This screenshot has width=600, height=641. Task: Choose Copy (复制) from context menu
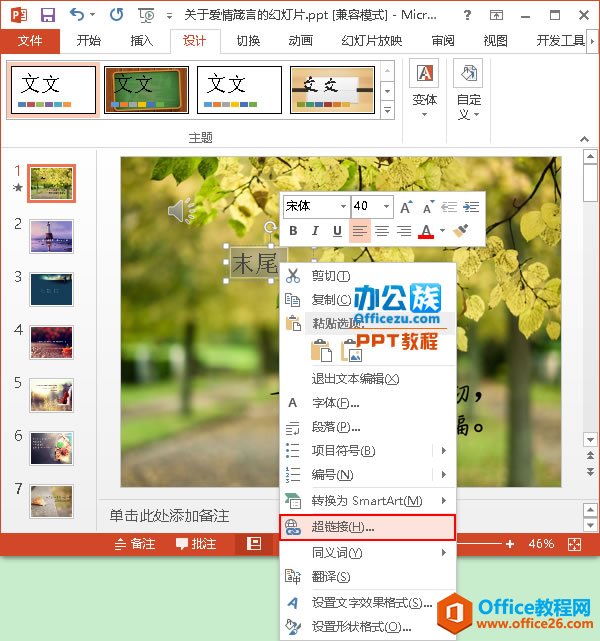click(368, 300)
